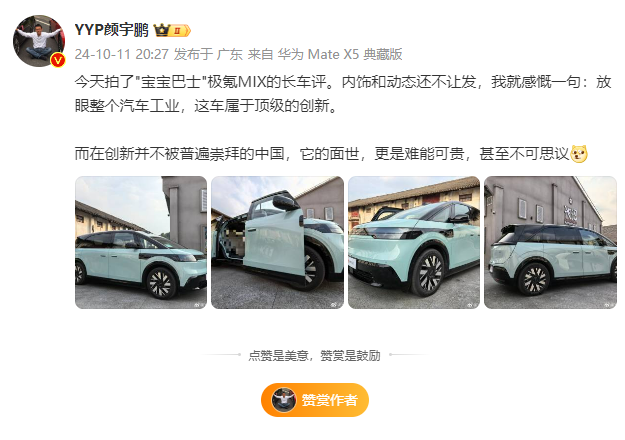Click the crown membership level badge

point(172,30)
